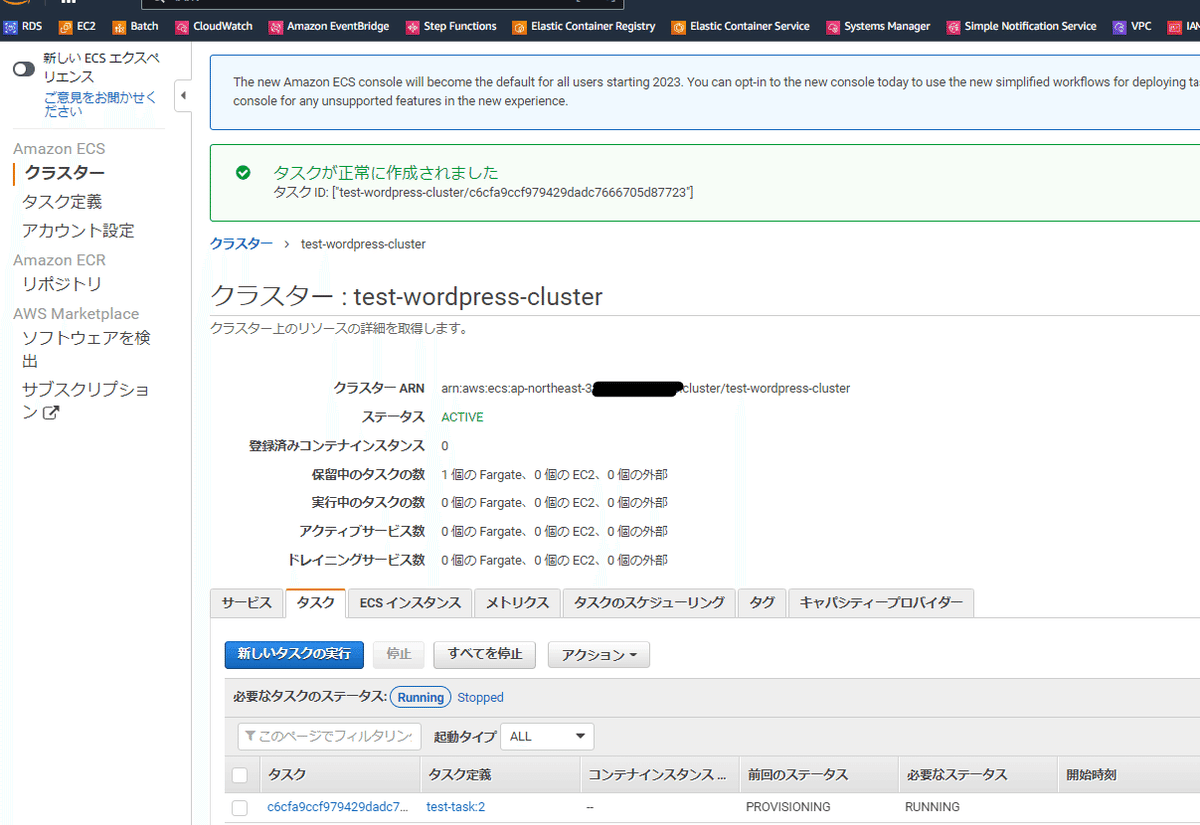Viewport: 1200px width, 825px height.
Task: Open the Systems Manager bookmark icon
Action: coord(833,27)
